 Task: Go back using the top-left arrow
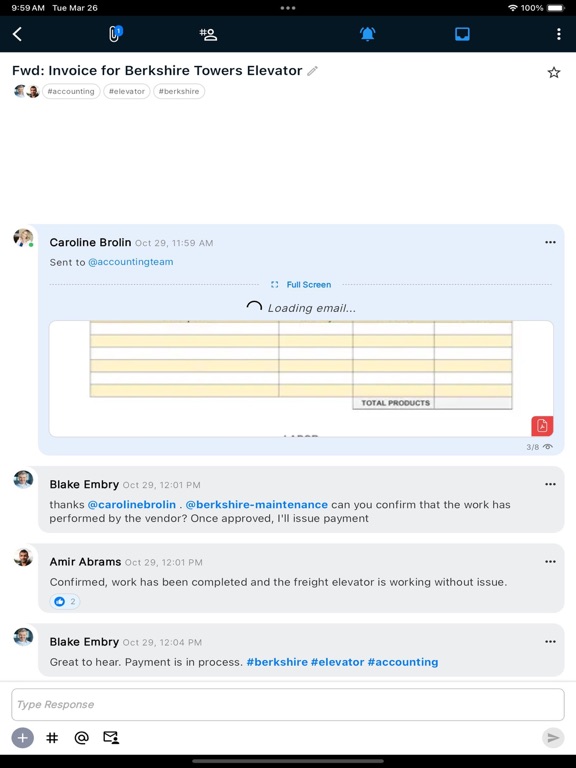coord(17,34)
